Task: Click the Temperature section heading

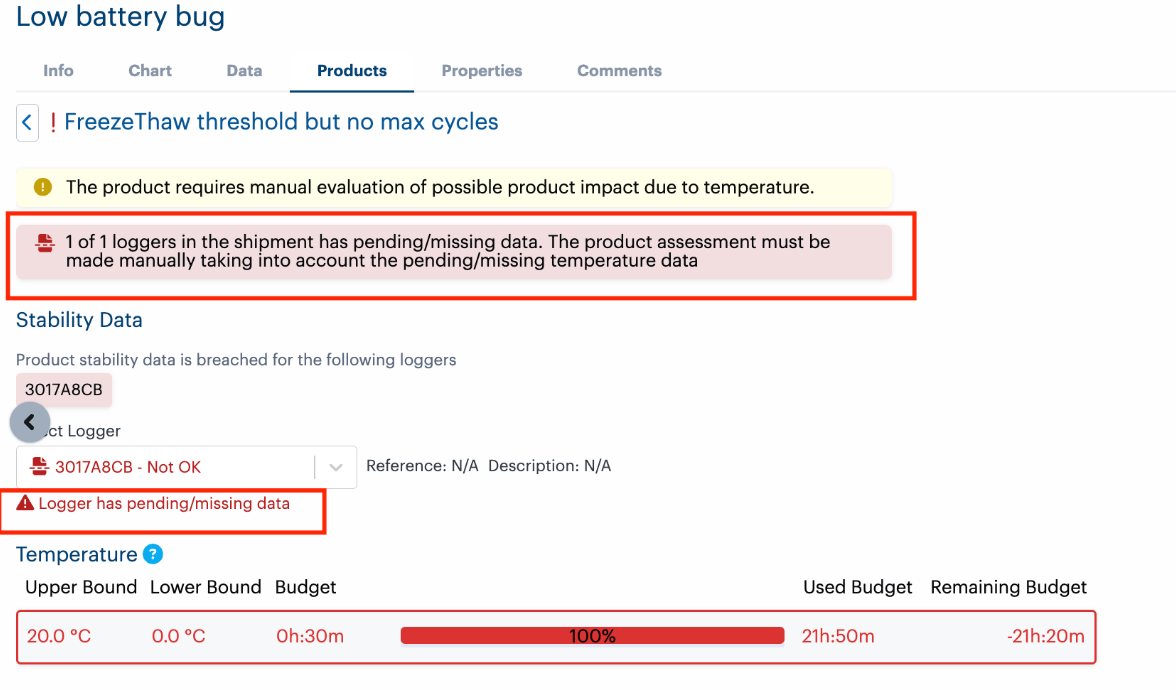Action: point(76,554)
